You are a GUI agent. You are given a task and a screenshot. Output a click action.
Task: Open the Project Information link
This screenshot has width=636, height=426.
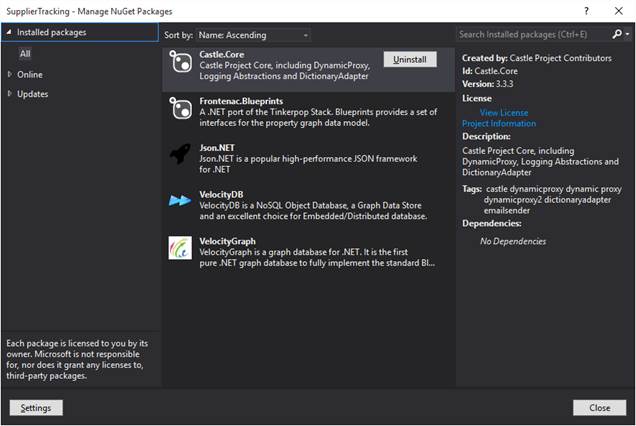(499, 123)
